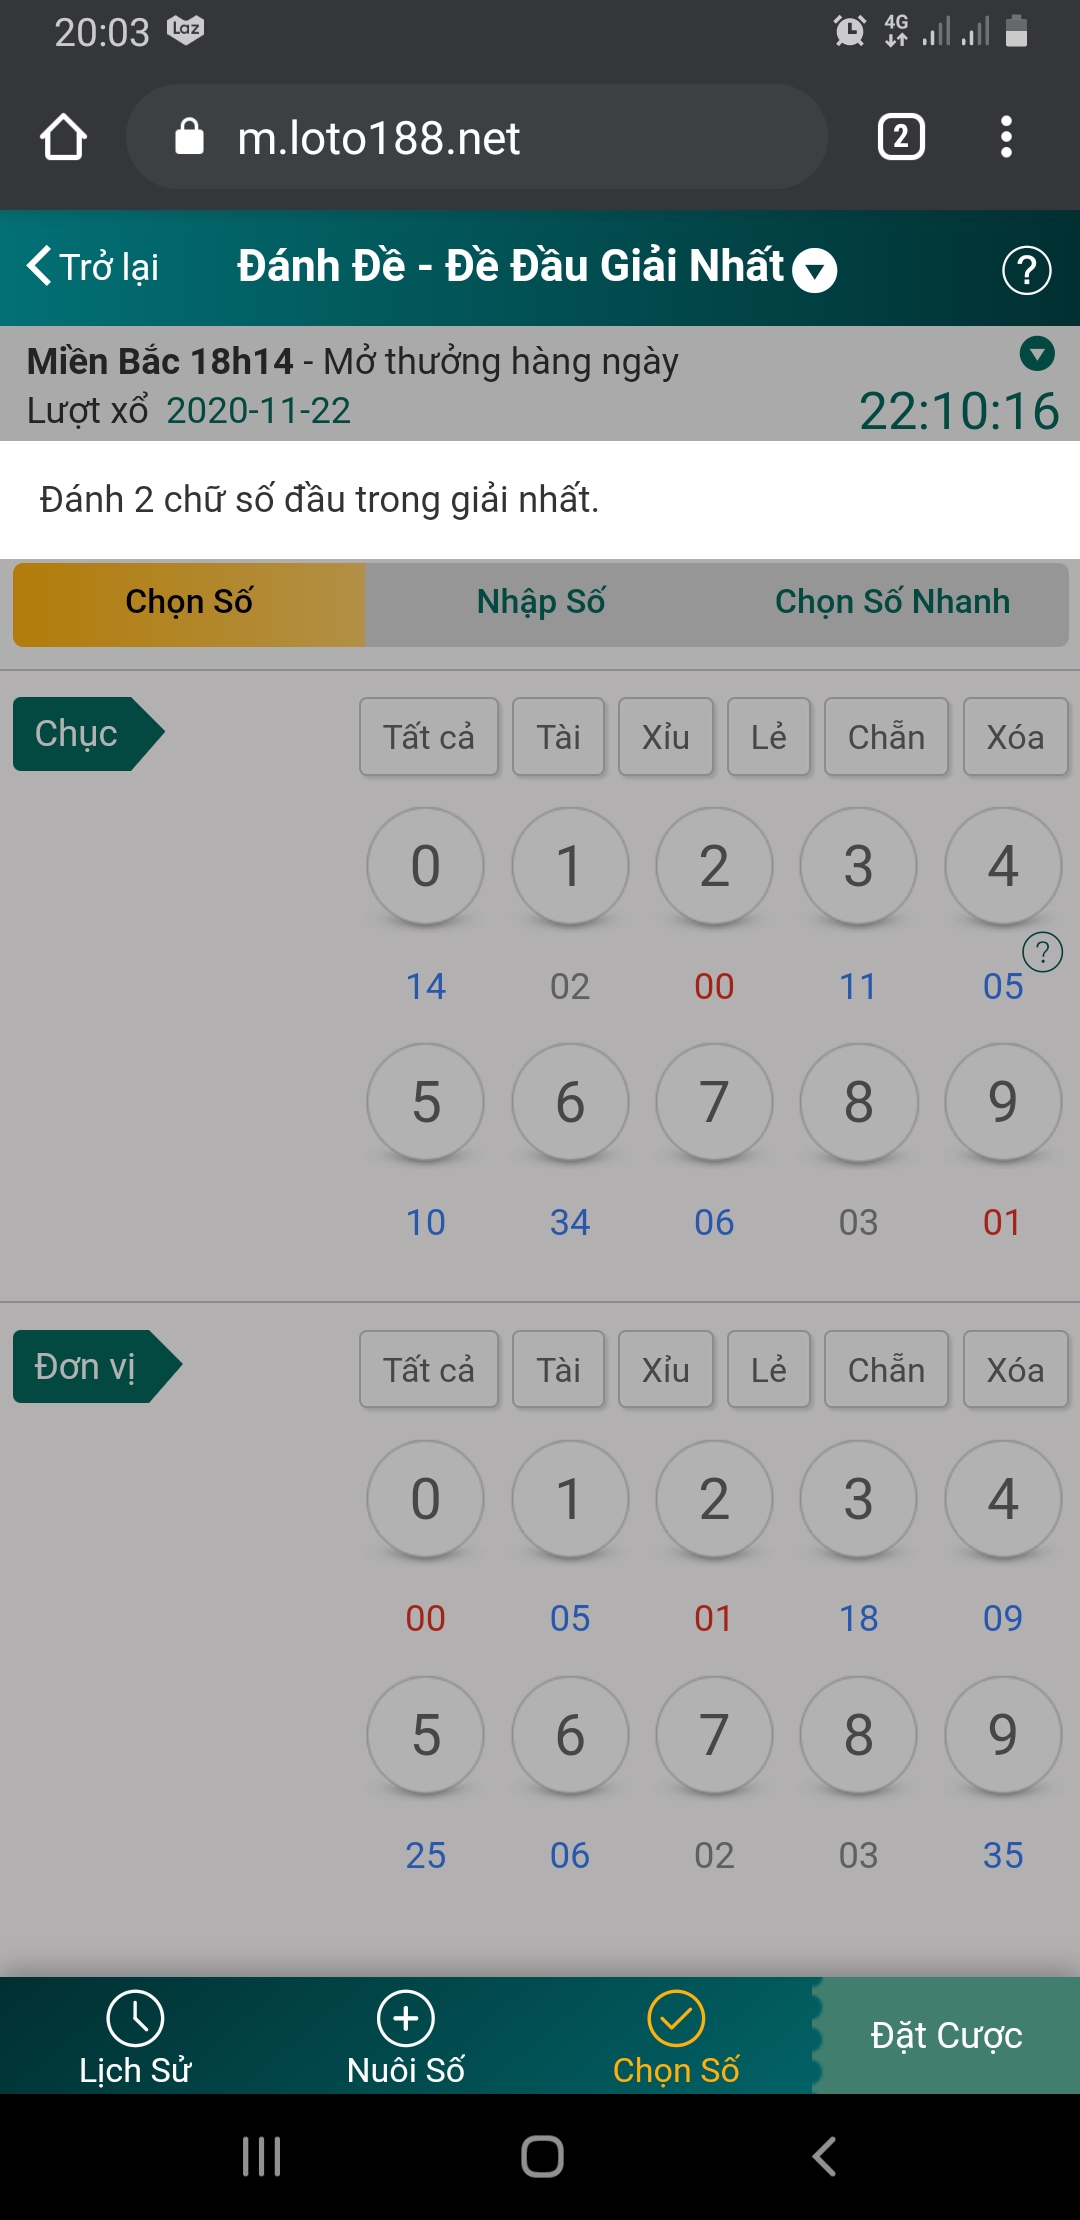Click Tất cả in the Chục section
The image size is (1080, 2220).
pos(429,737)
